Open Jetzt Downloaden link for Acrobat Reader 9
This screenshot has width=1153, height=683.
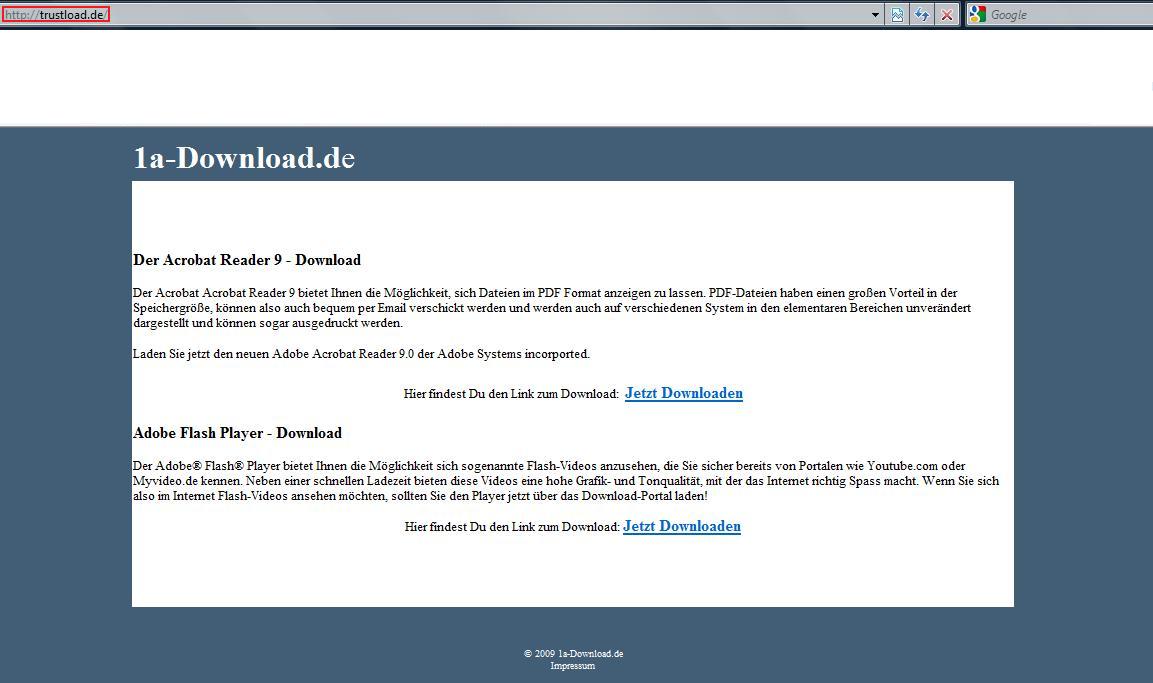click(684, 393)
